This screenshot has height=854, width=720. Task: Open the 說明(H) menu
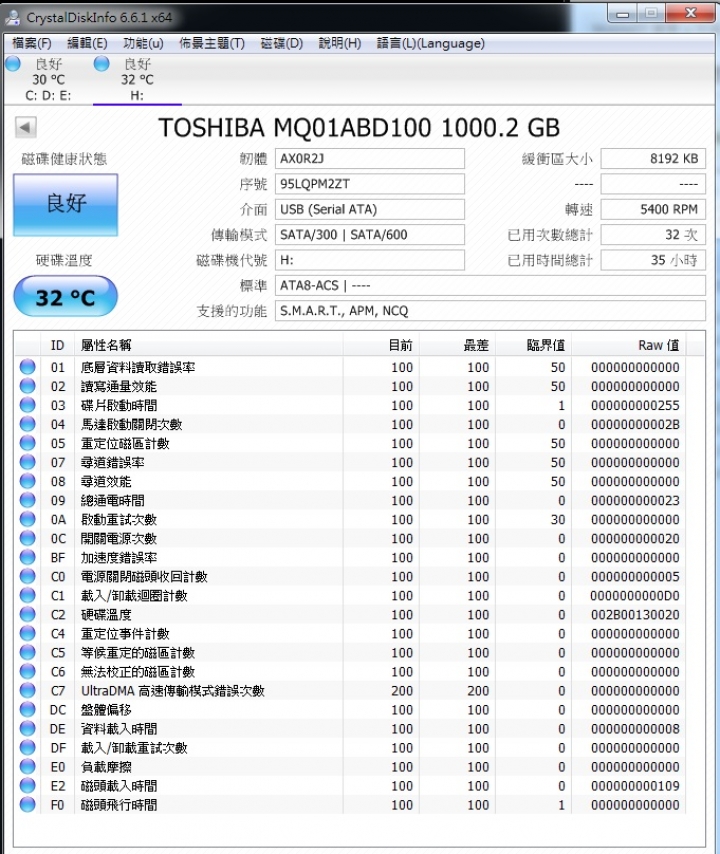pos(340,43)
